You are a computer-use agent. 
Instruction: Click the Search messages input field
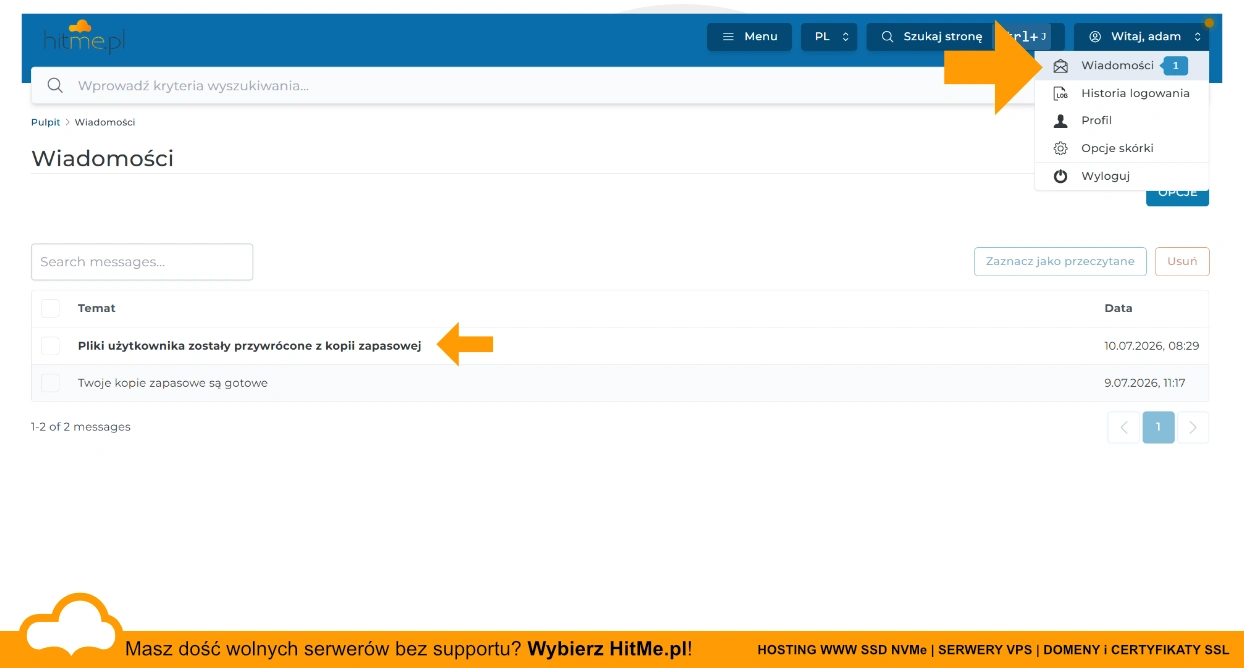click(142, 262)
